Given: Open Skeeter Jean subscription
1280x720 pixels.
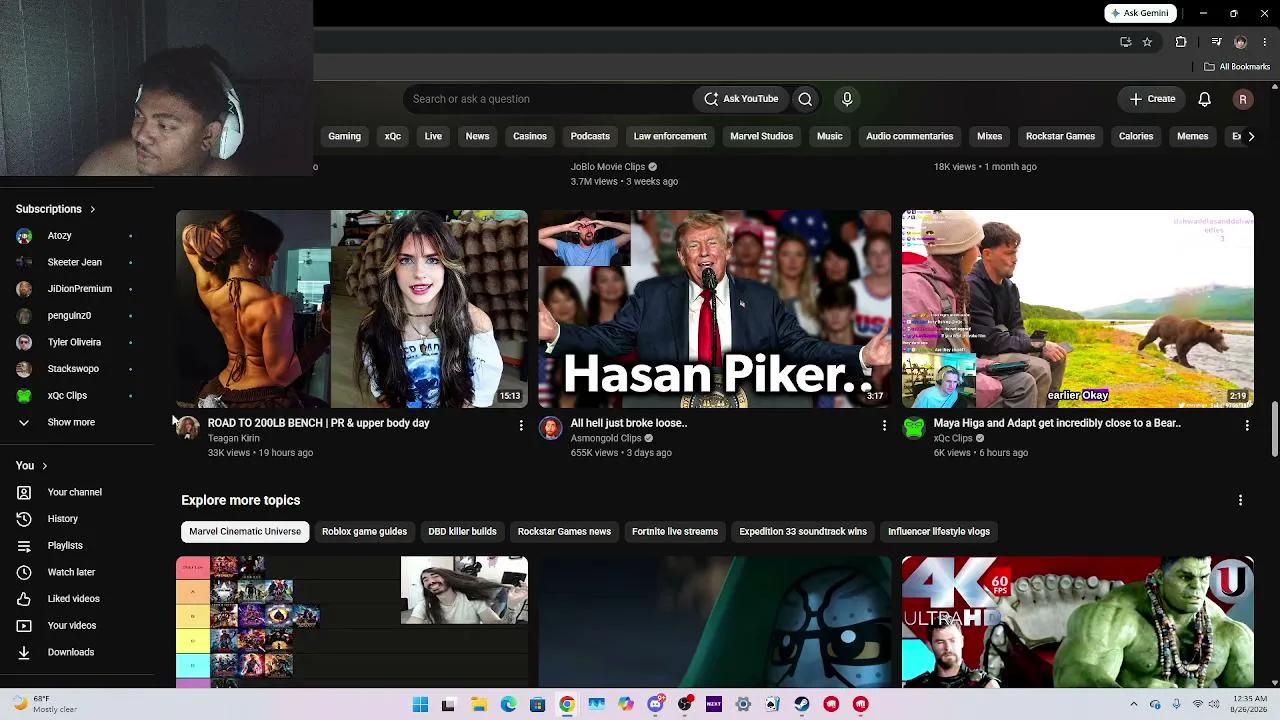Looking at the screenshot, I should click(77, 262).
